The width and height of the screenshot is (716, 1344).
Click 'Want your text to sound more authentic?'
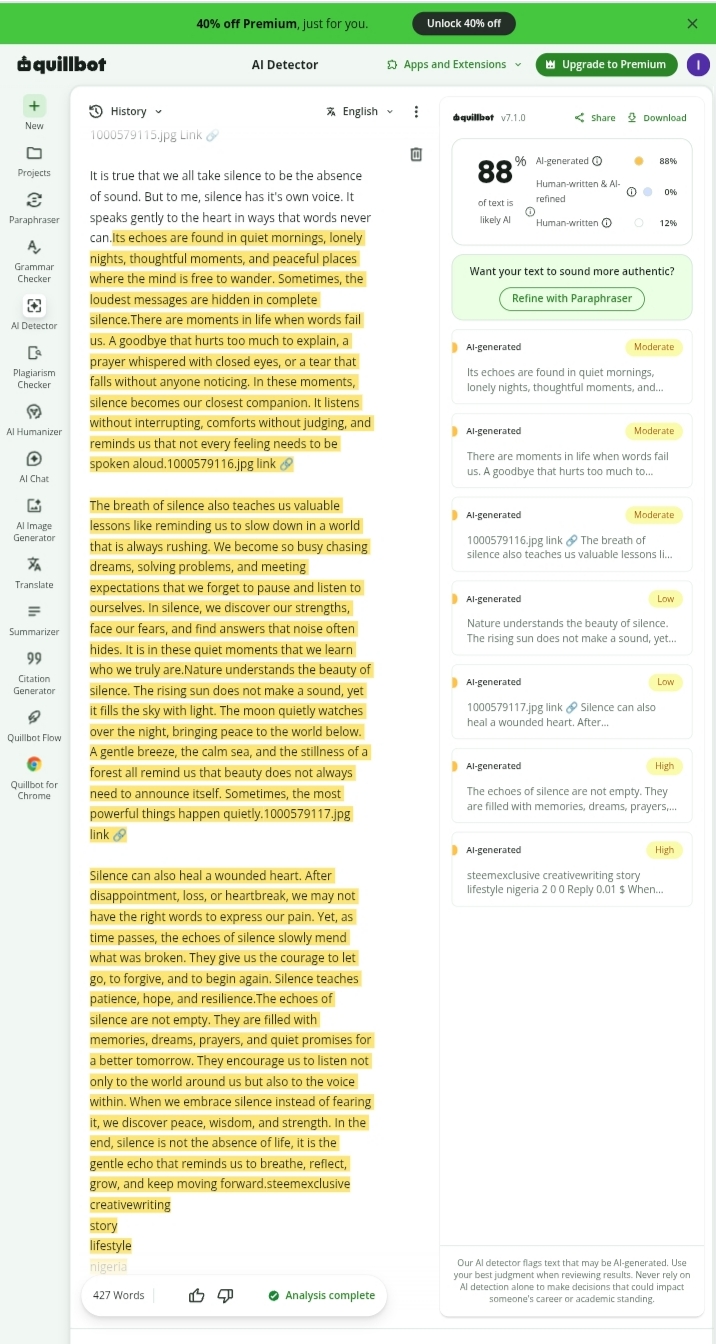pos(572,271)
